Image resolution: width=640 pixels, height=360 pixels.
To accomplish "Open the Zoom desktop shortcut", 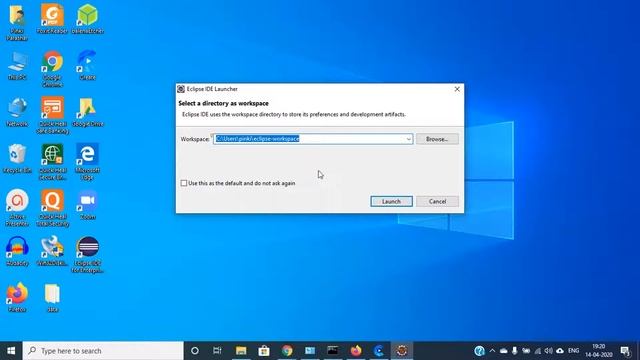I will click(x=87, y=205).
